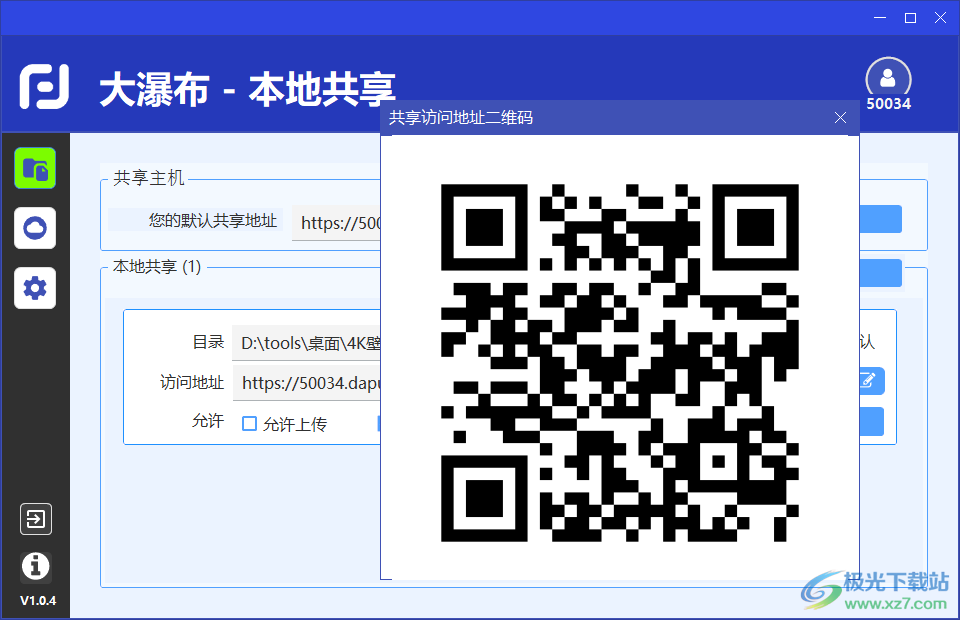Screen dimensions: 960x620
Task: Click the blue button below the edit icon
Action: [871, 421]
